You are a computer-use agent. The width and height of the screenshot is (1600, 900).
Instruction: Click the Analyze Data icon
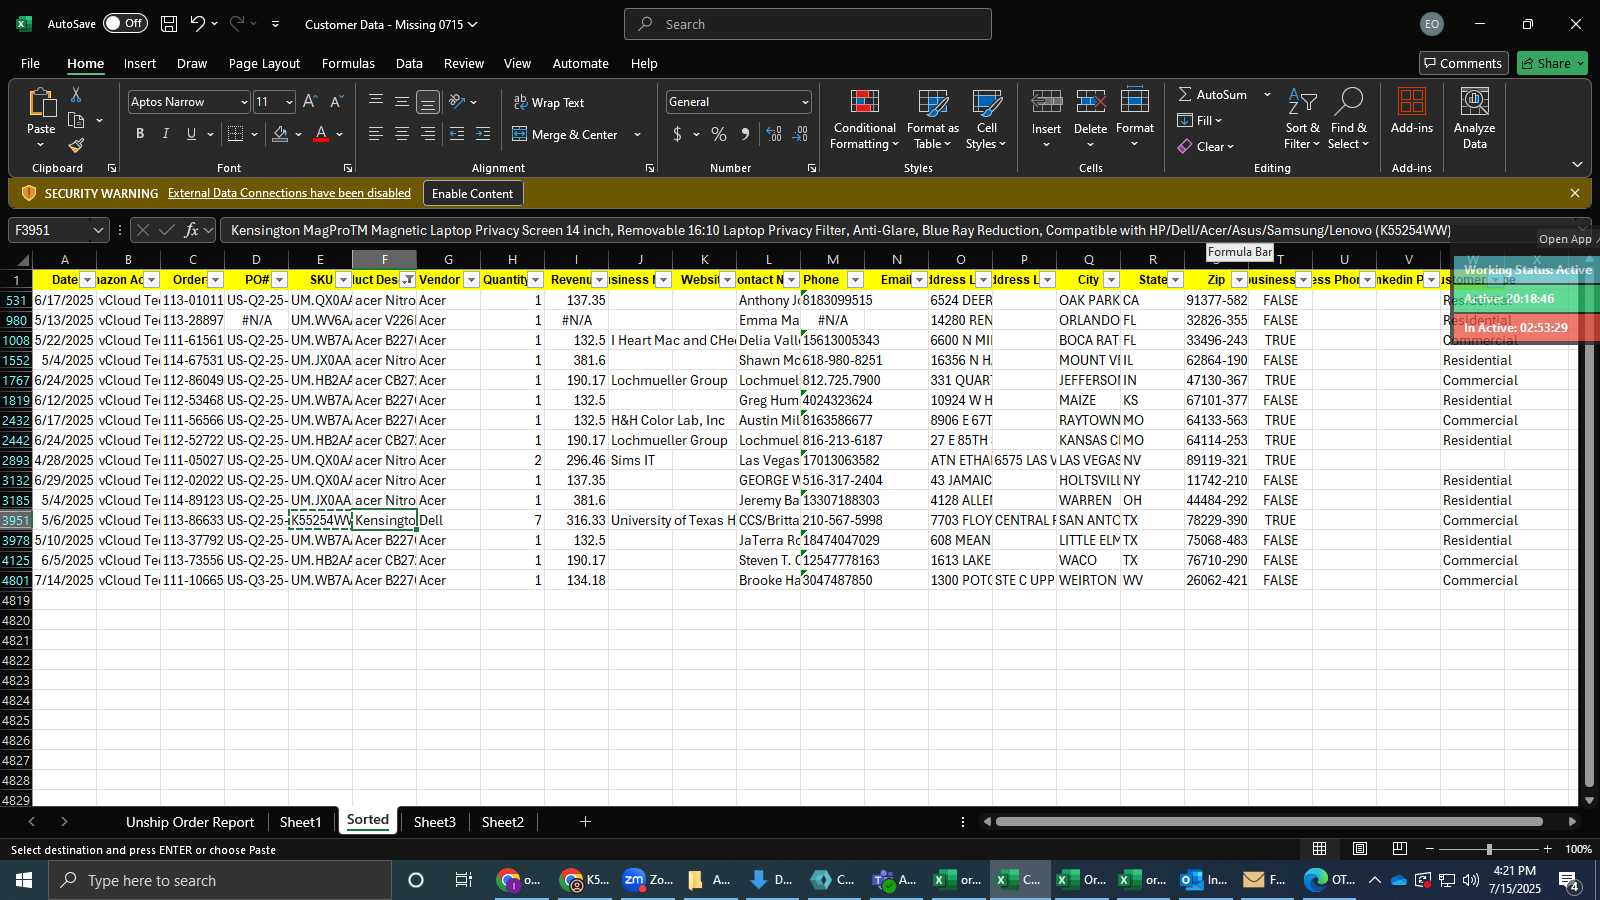(1474, 103)
